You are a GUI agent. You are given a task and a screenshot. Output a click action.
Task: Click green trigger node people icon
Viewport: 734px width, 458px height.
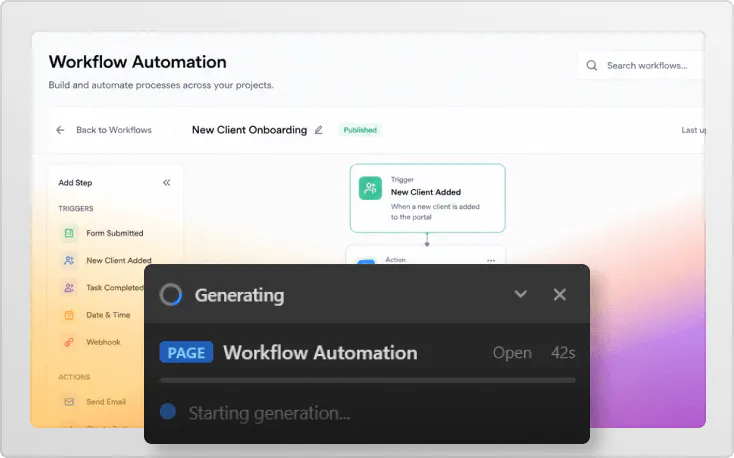[x=370, y=188]
